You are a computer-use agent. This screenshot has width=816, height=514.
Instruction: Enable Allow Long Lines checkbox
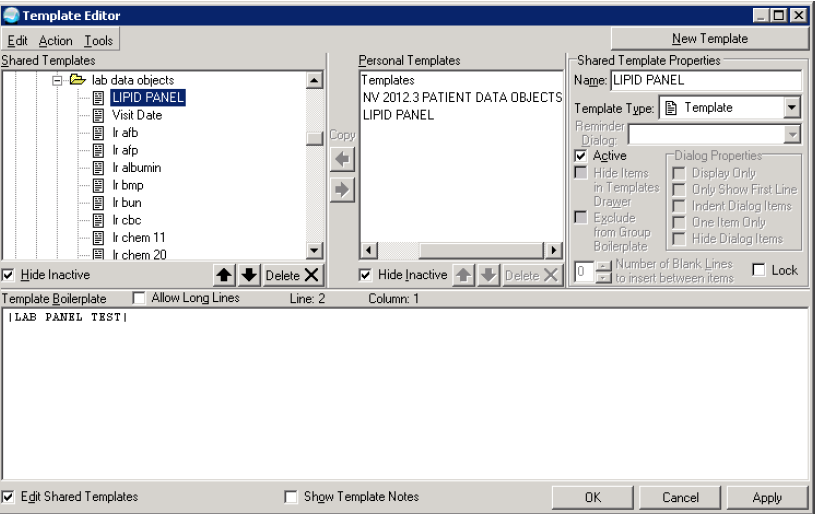[x=139, y=298]
